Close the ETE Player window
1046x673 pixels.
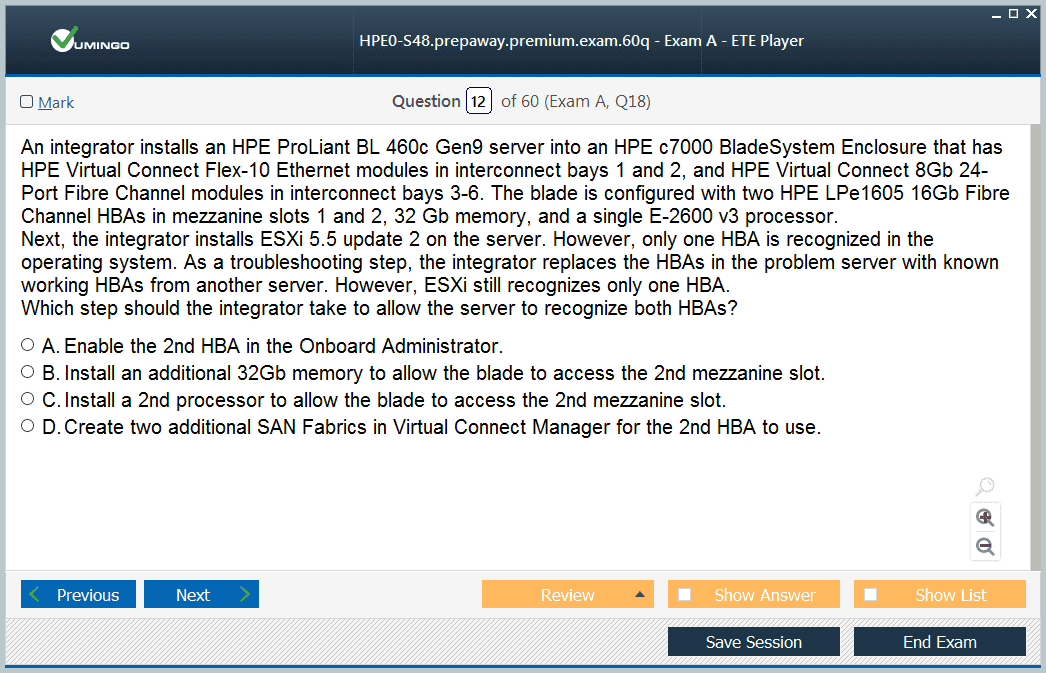(x=1031, y=13)
